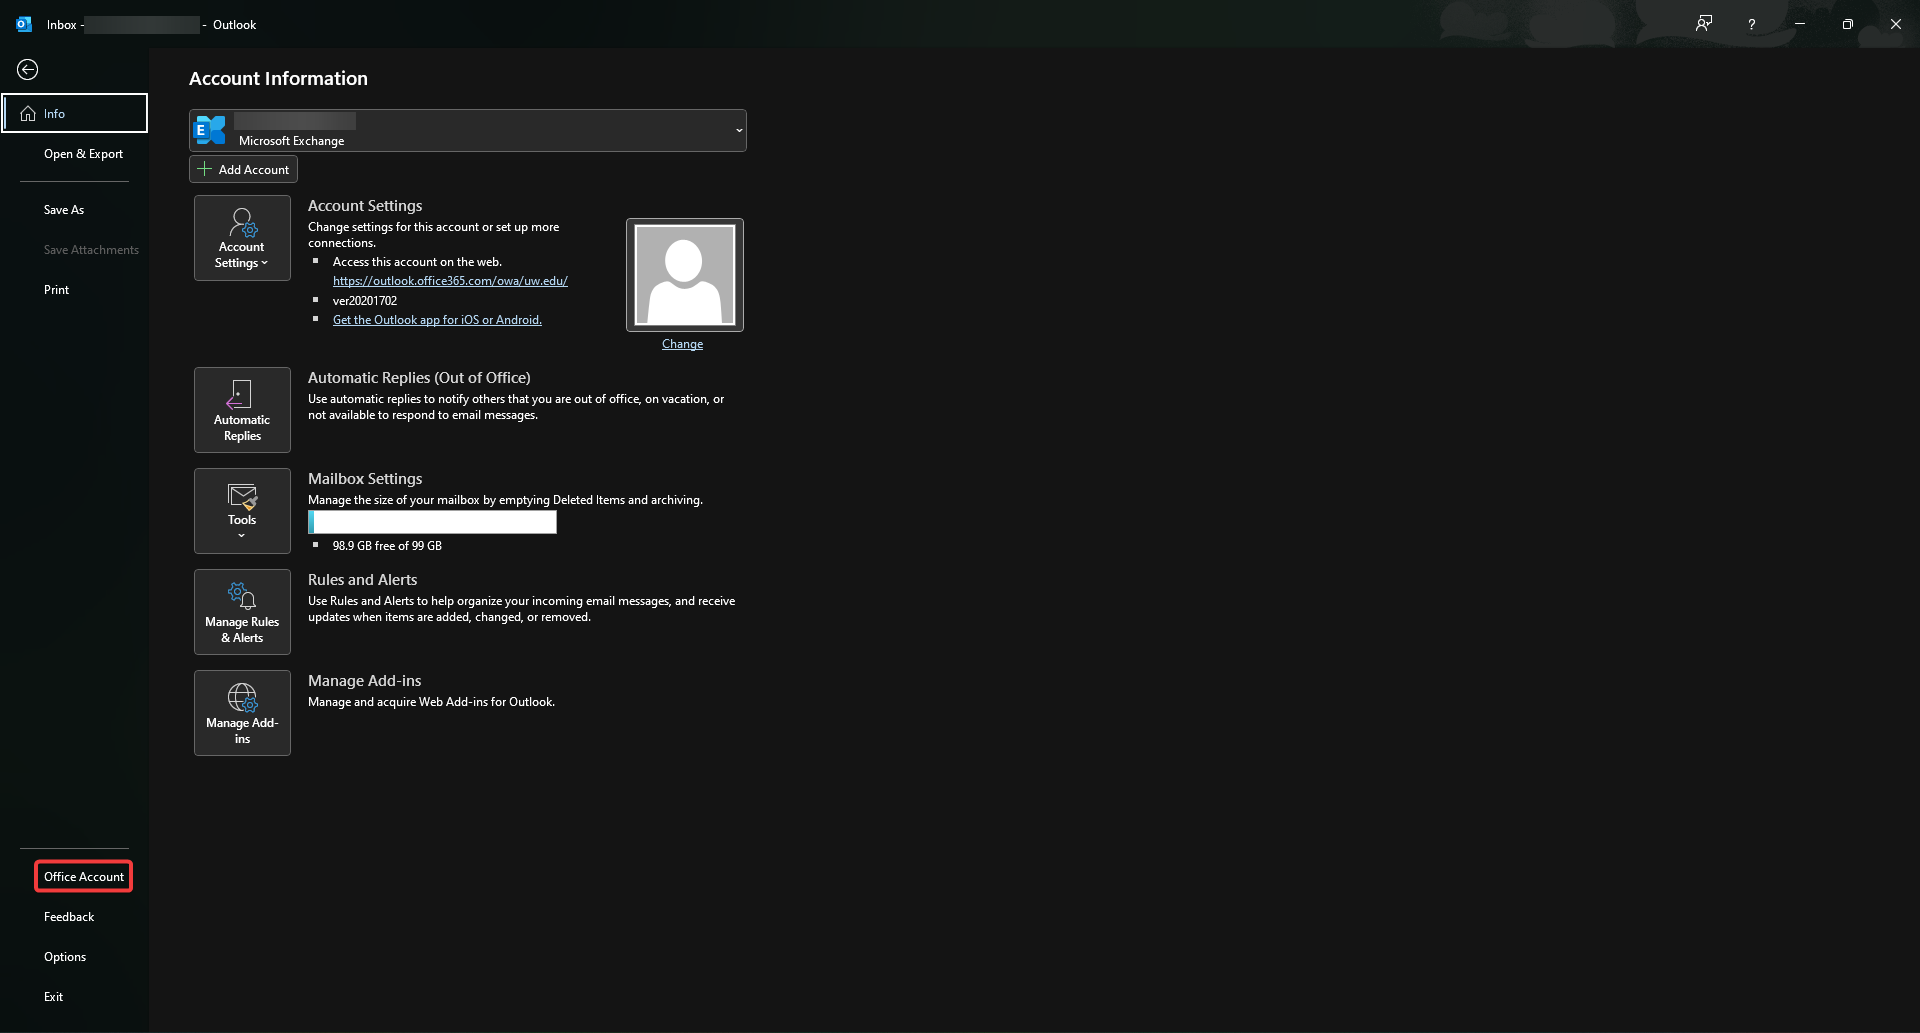Image resolution: width=1920 pixels, height=1033 pixels.
Task: Click the '98.9 GB free of 99 GB' text
Action: [x=387, y=546]
